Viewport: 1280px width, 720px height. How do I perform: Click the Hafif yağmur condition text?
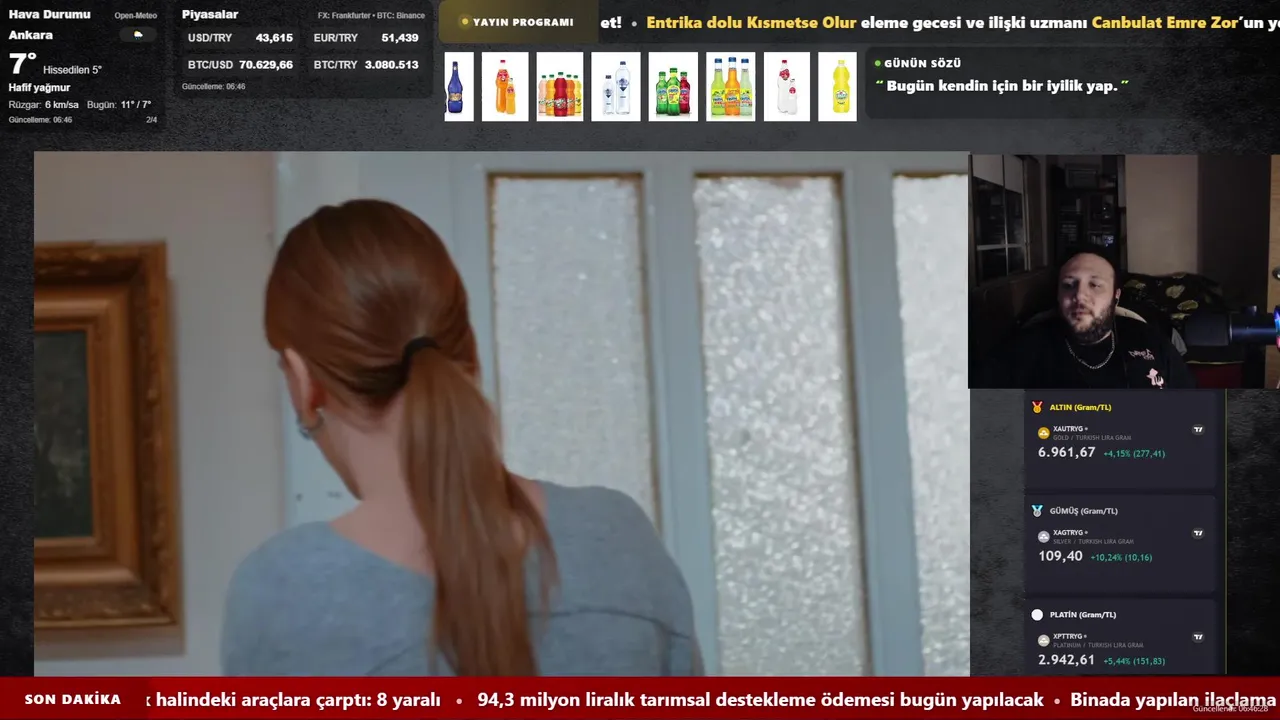(39, 88)
